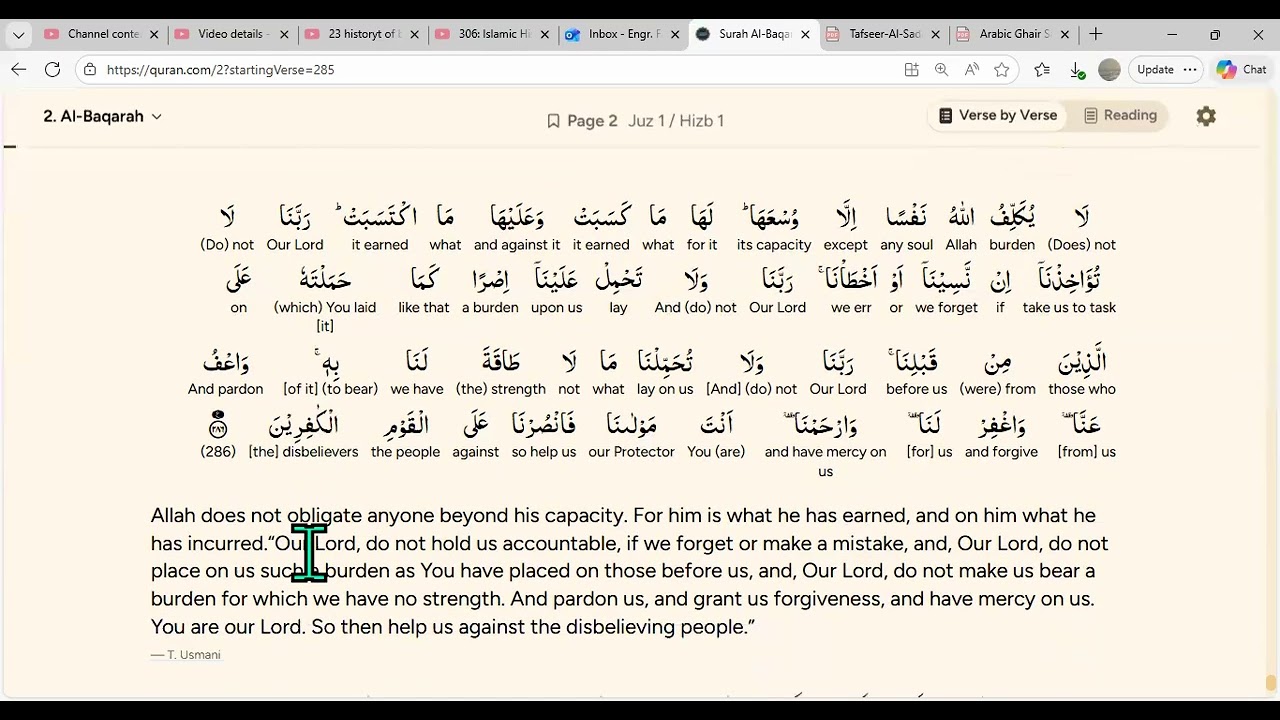The width and height of the screenshot is (1280, 720).
Task: Click the browser Update button
Action: coord(1155,69)
